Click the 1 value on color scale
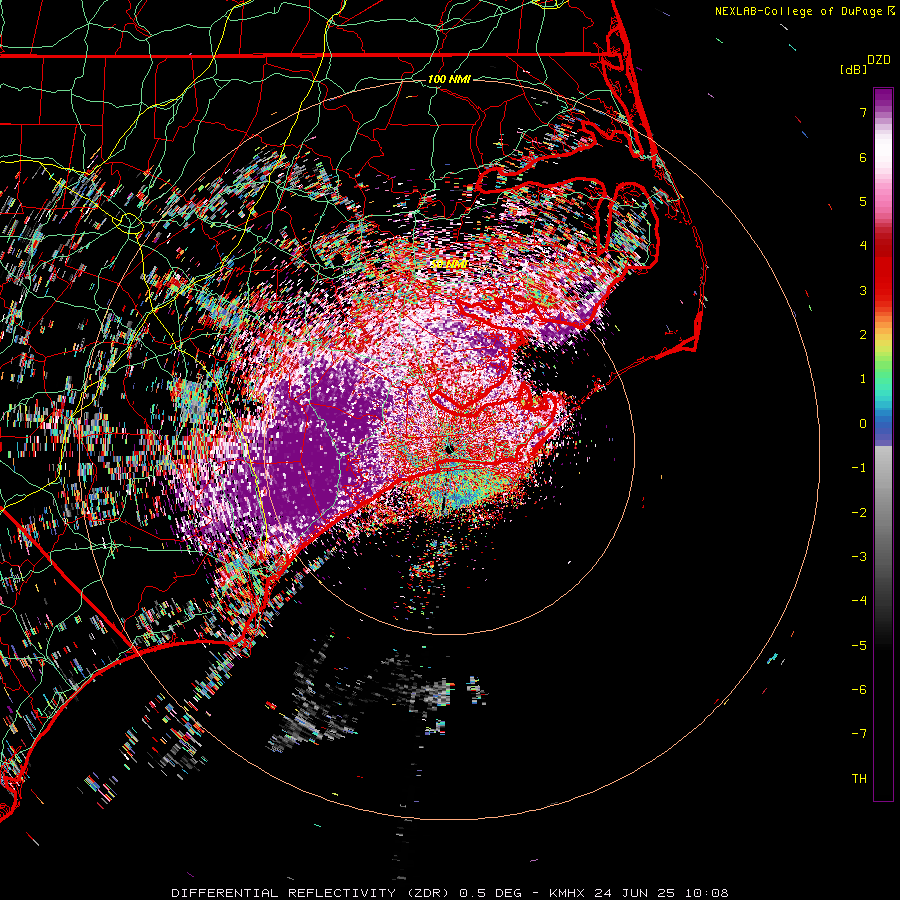This screenshot has width=900, height=900. click(863, 379)
